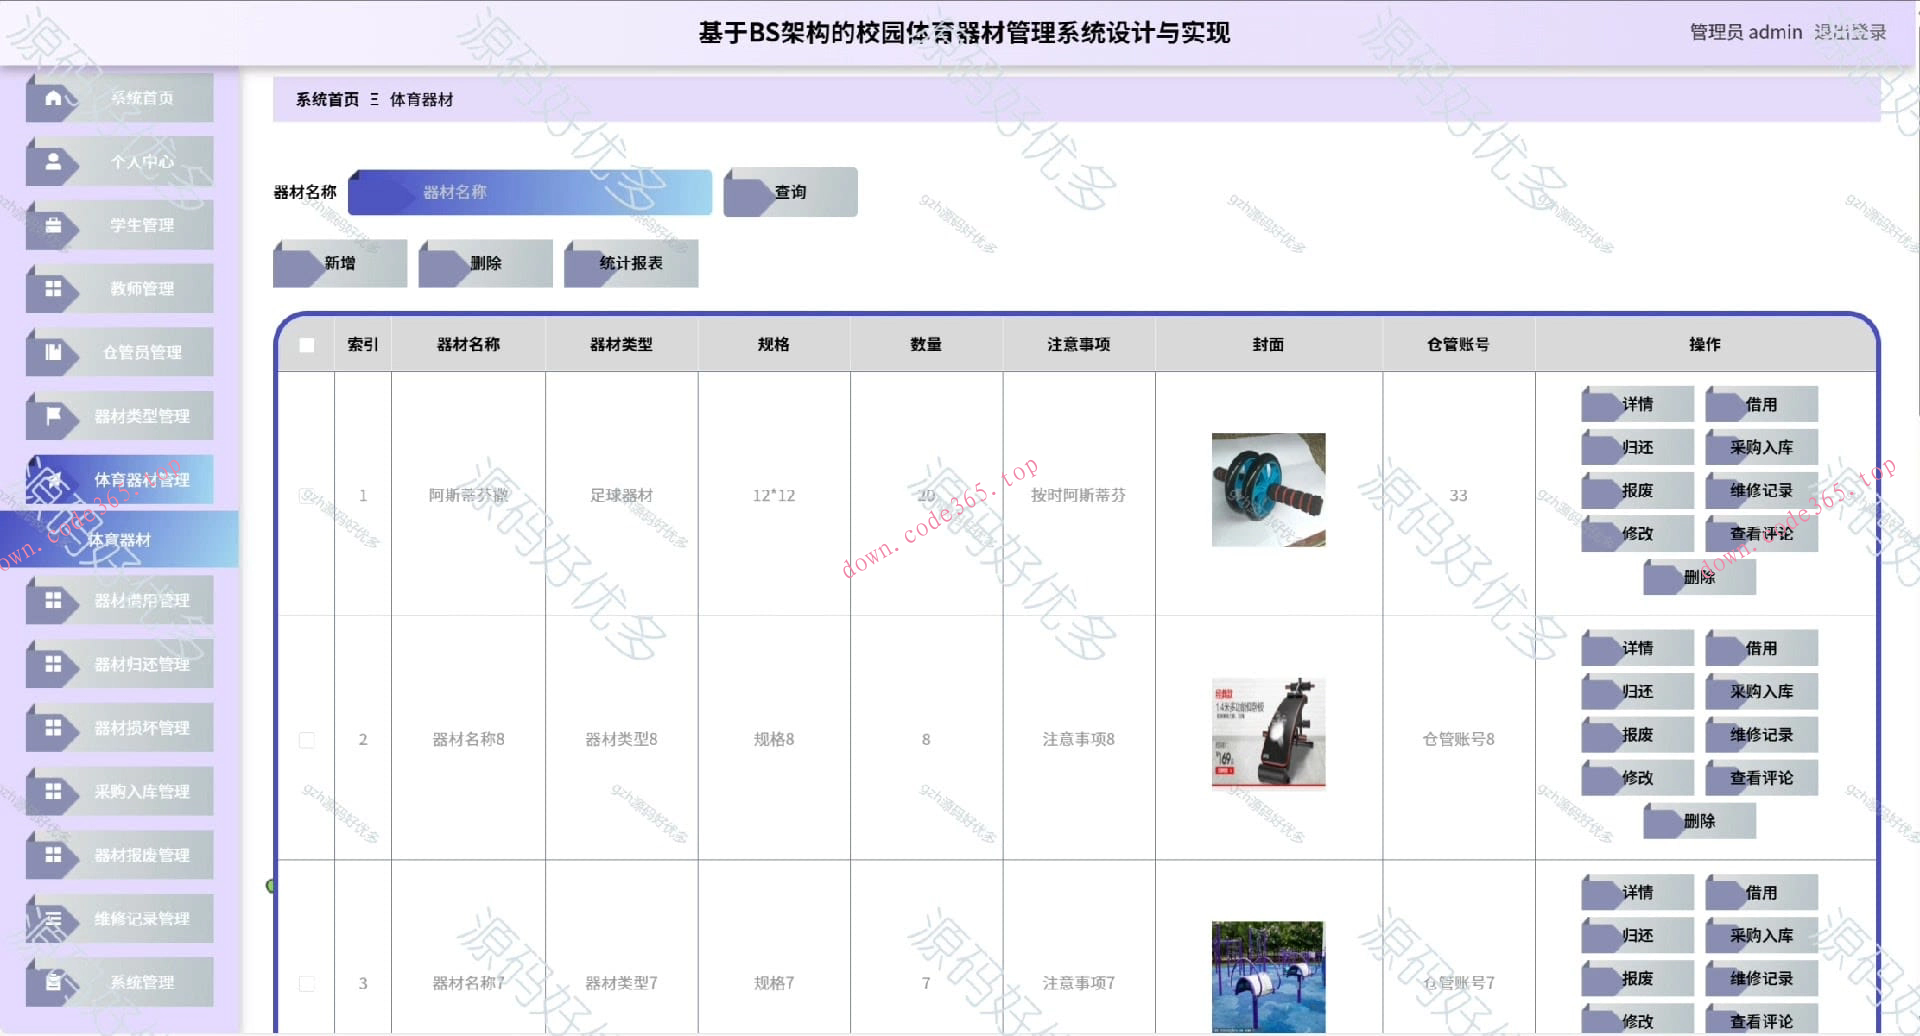Click the 查询 search button
Viewport: 1920px width, 1036px height.
tap(790, 192)
